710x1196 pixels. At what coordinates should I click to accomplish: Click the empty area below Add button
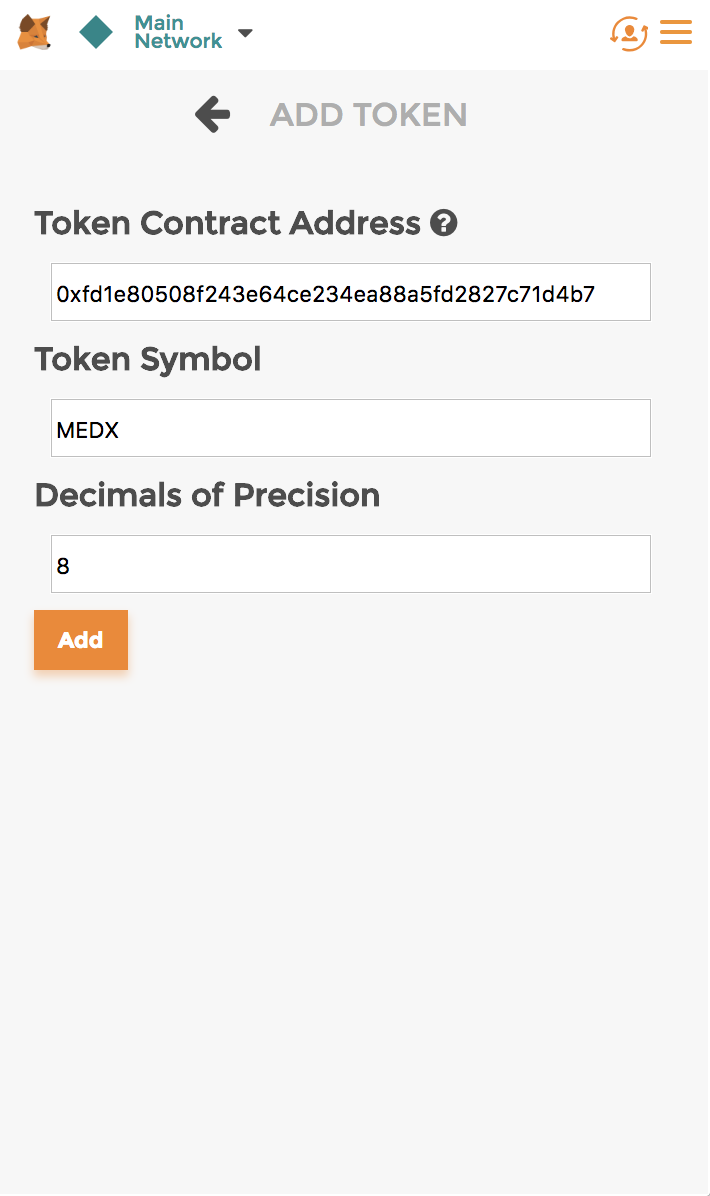pos(355,915)
